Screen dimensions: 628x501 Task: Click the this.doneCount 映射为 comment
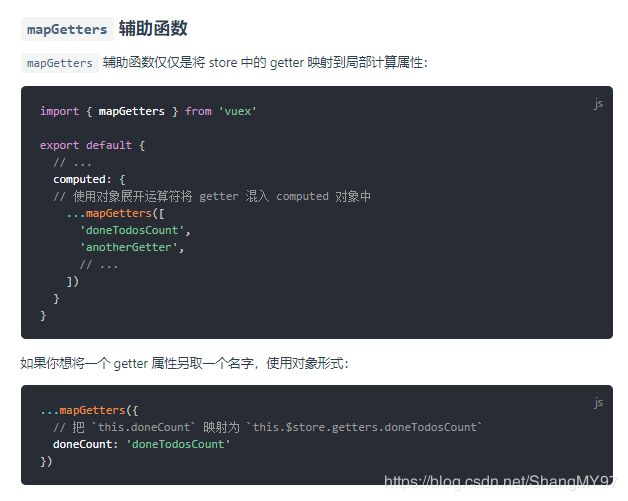pos(268,427)
